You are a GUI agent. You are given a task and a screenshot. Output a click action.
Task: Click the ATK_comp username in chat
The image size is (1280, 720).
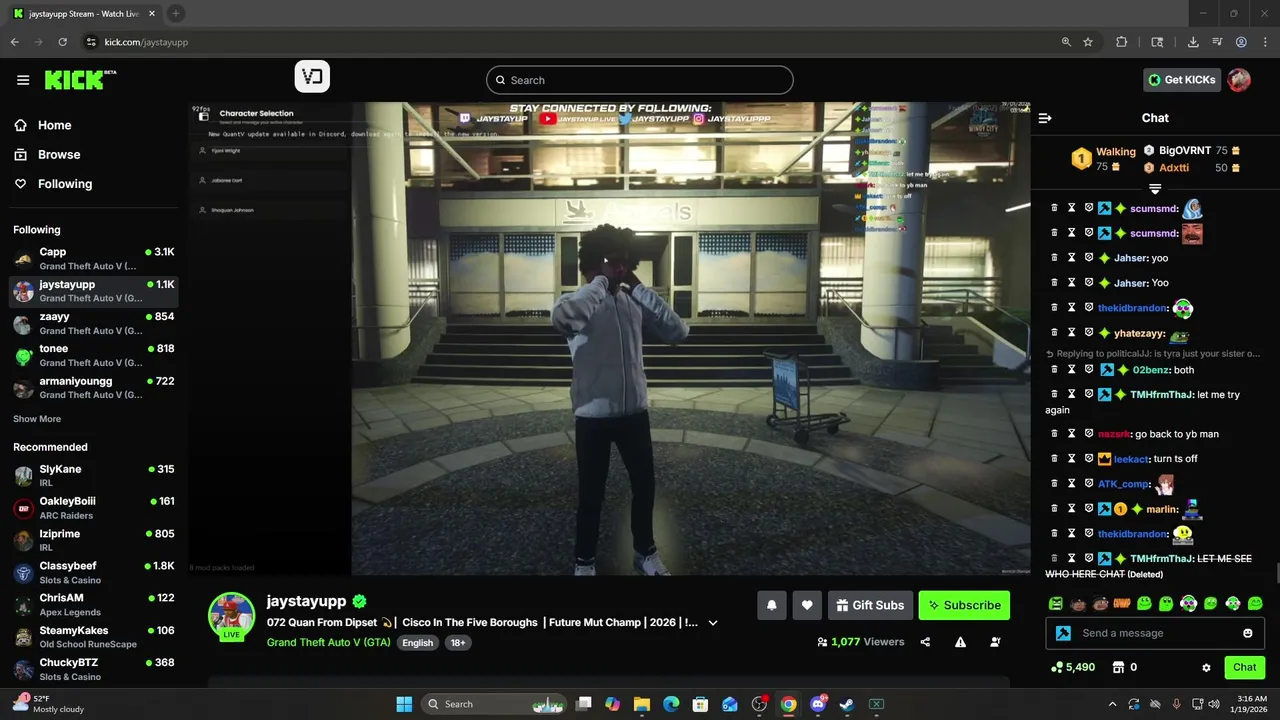(1123, 484)
